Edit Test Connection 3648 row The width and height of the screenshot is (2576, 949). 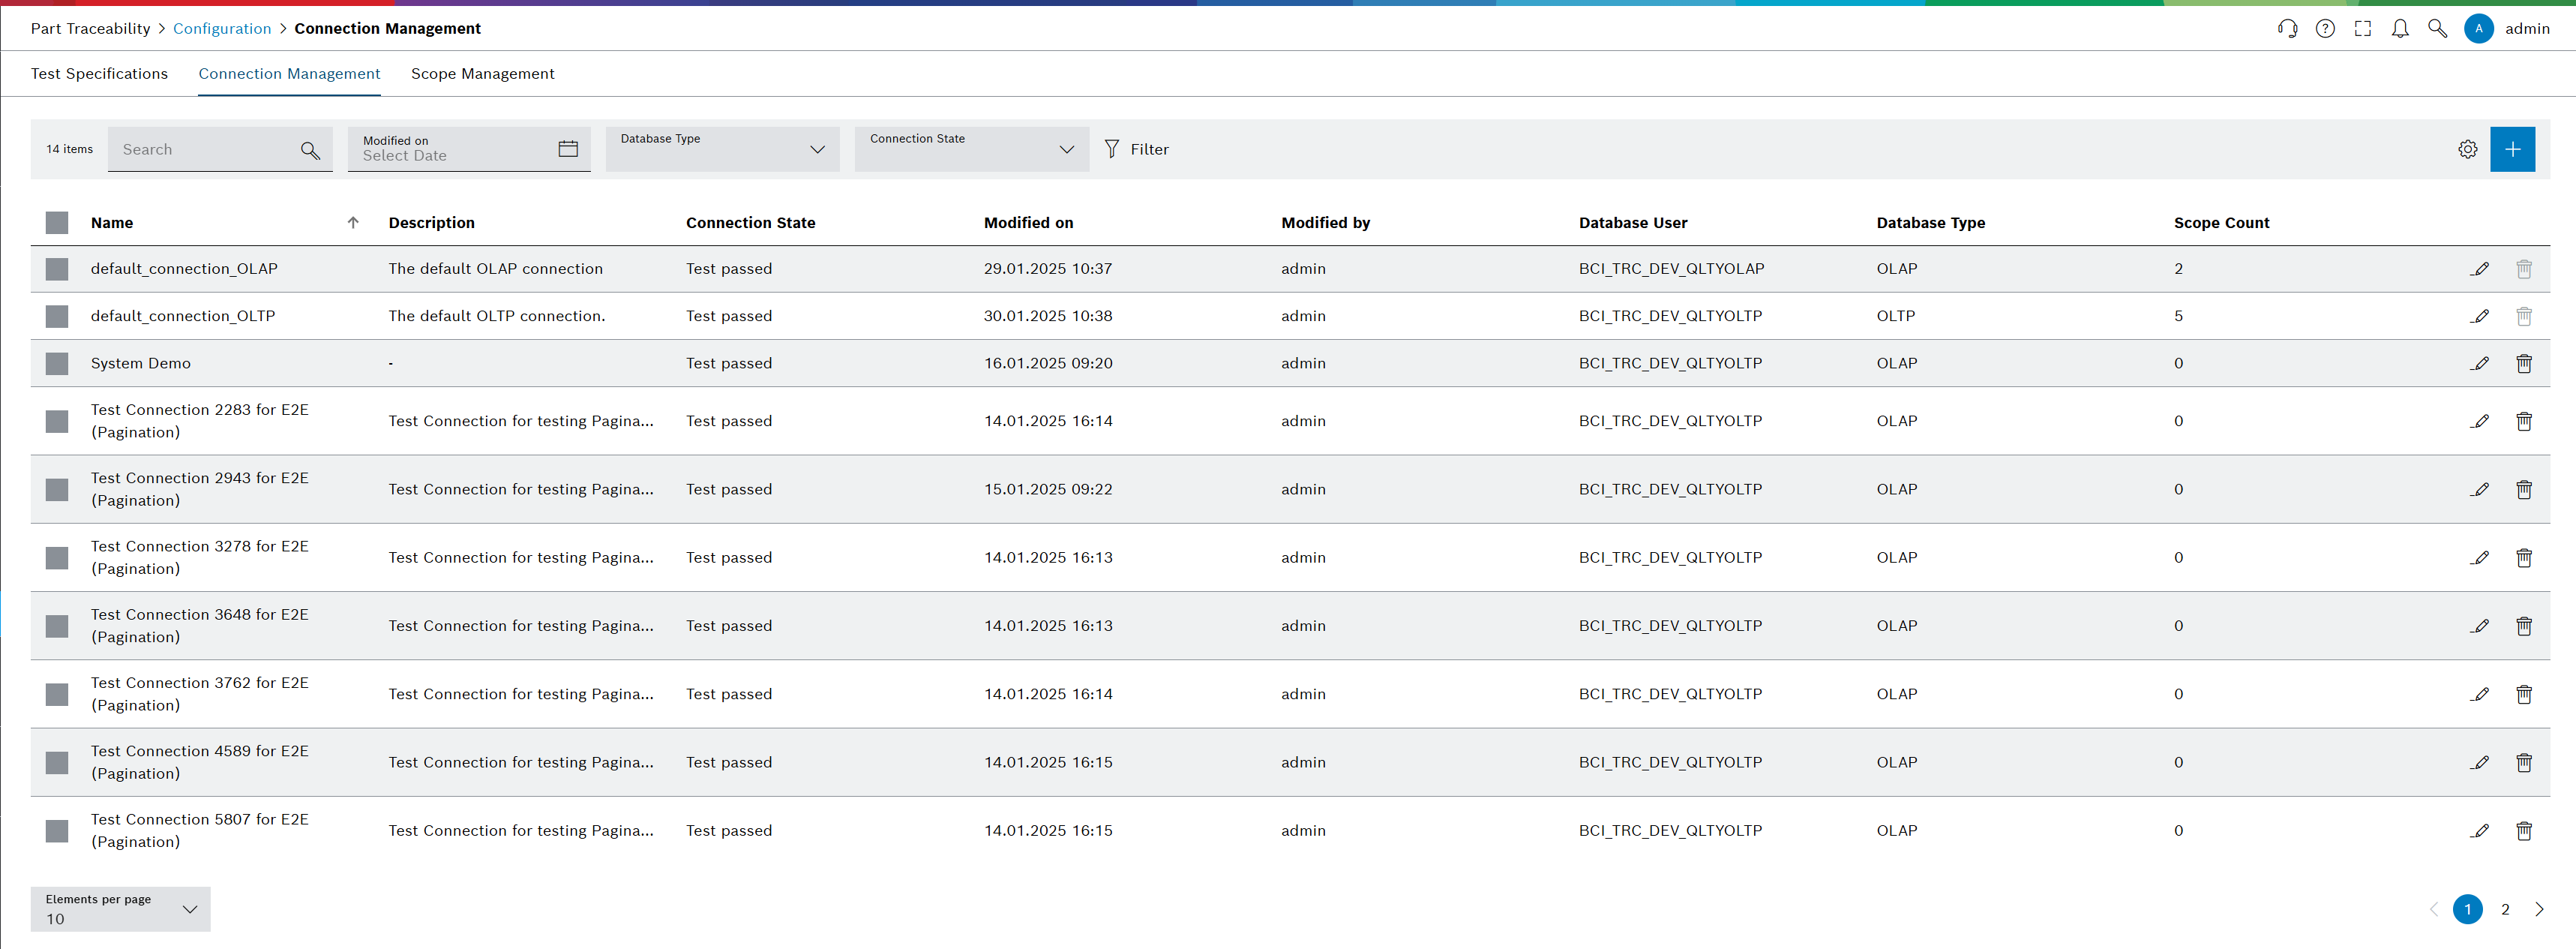pos(2479,626)
